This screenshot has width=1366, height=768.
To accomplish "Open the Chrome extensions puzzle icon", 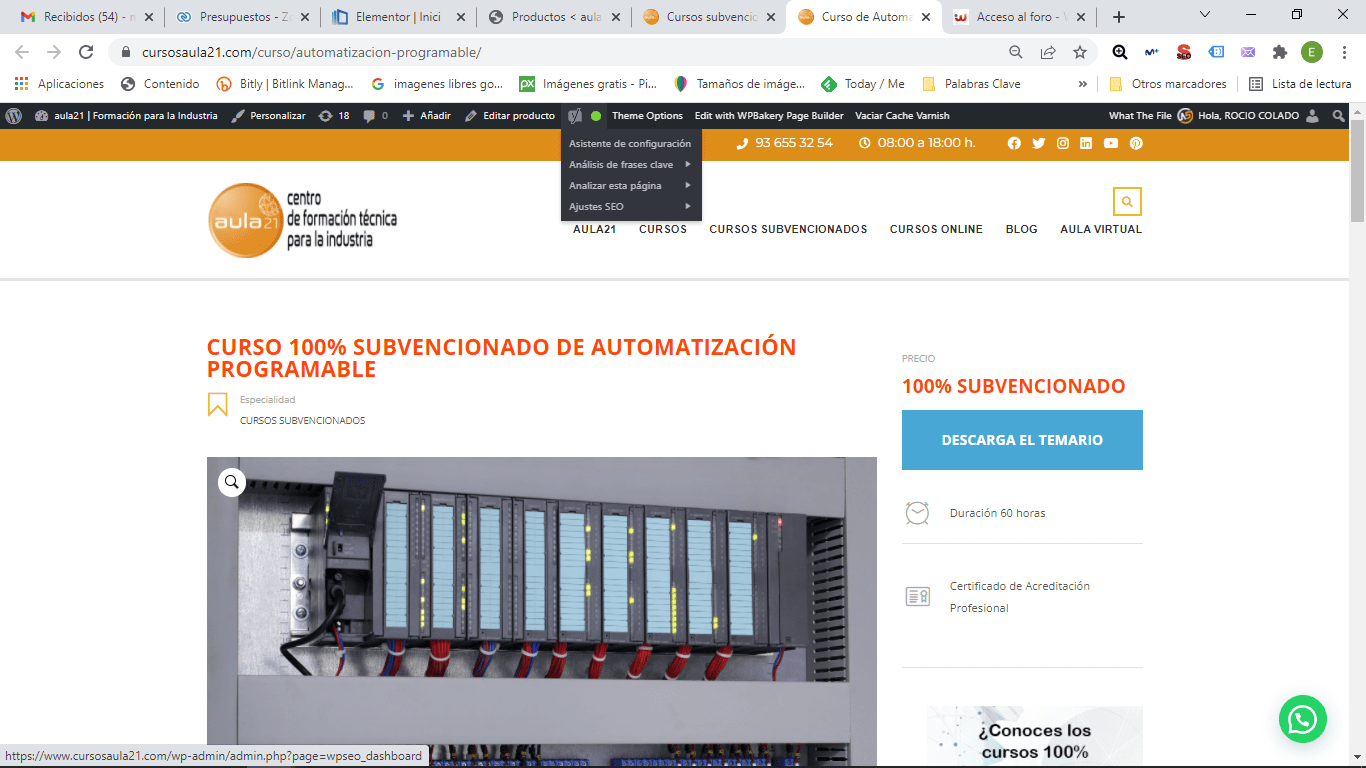I will click(x=1280, y=52).
